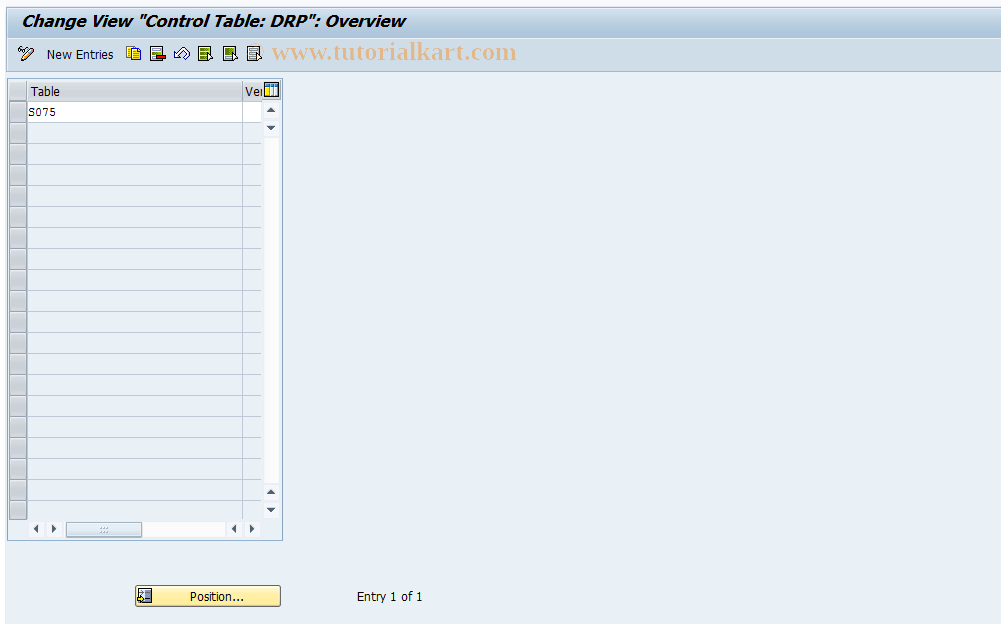This screenshot has width=1001, height=624.
Task: Click the second empty Table input cell
Action: click(135, 154)
